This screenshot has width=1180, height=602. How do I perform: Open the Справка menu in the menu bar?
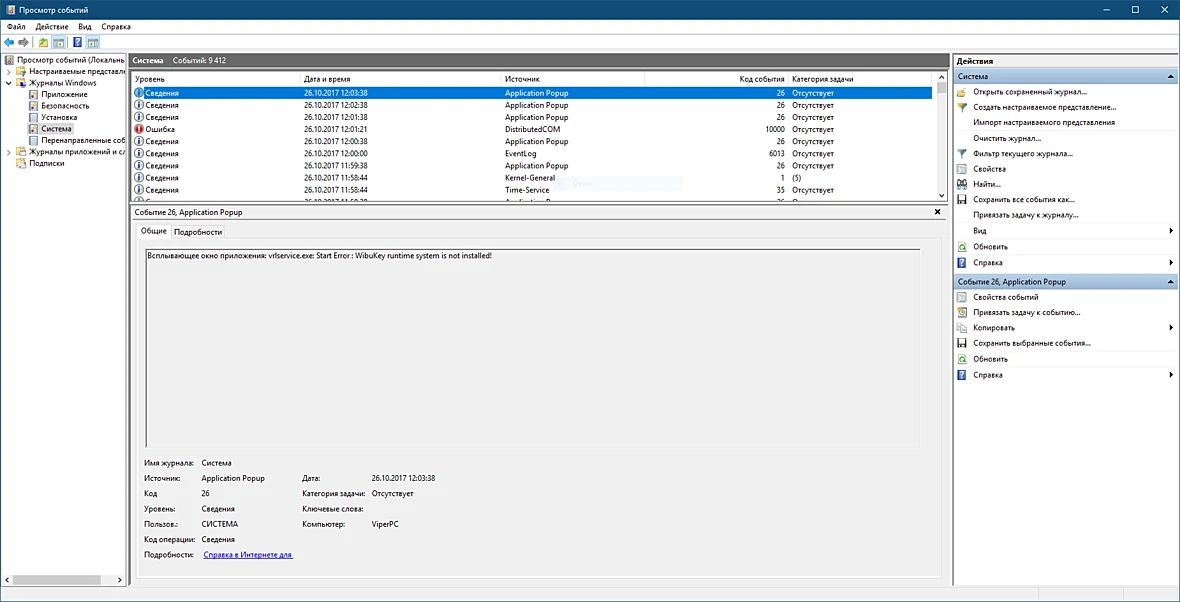point(115,26)
